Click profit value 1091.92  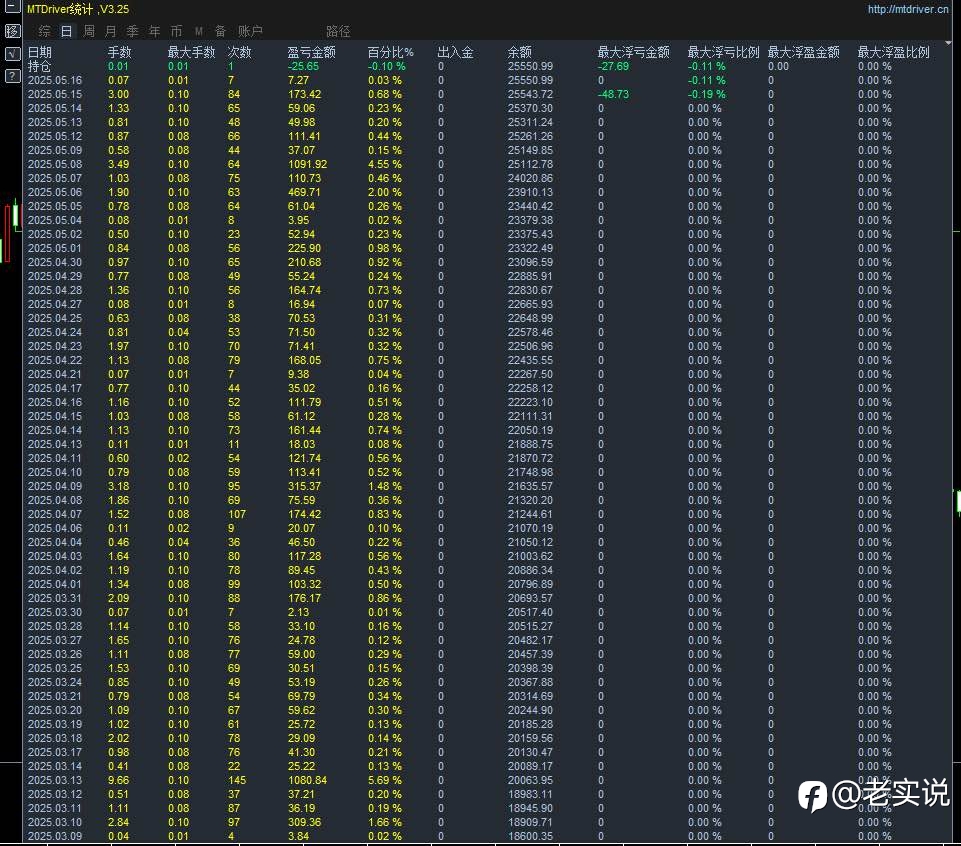(308, 164)
